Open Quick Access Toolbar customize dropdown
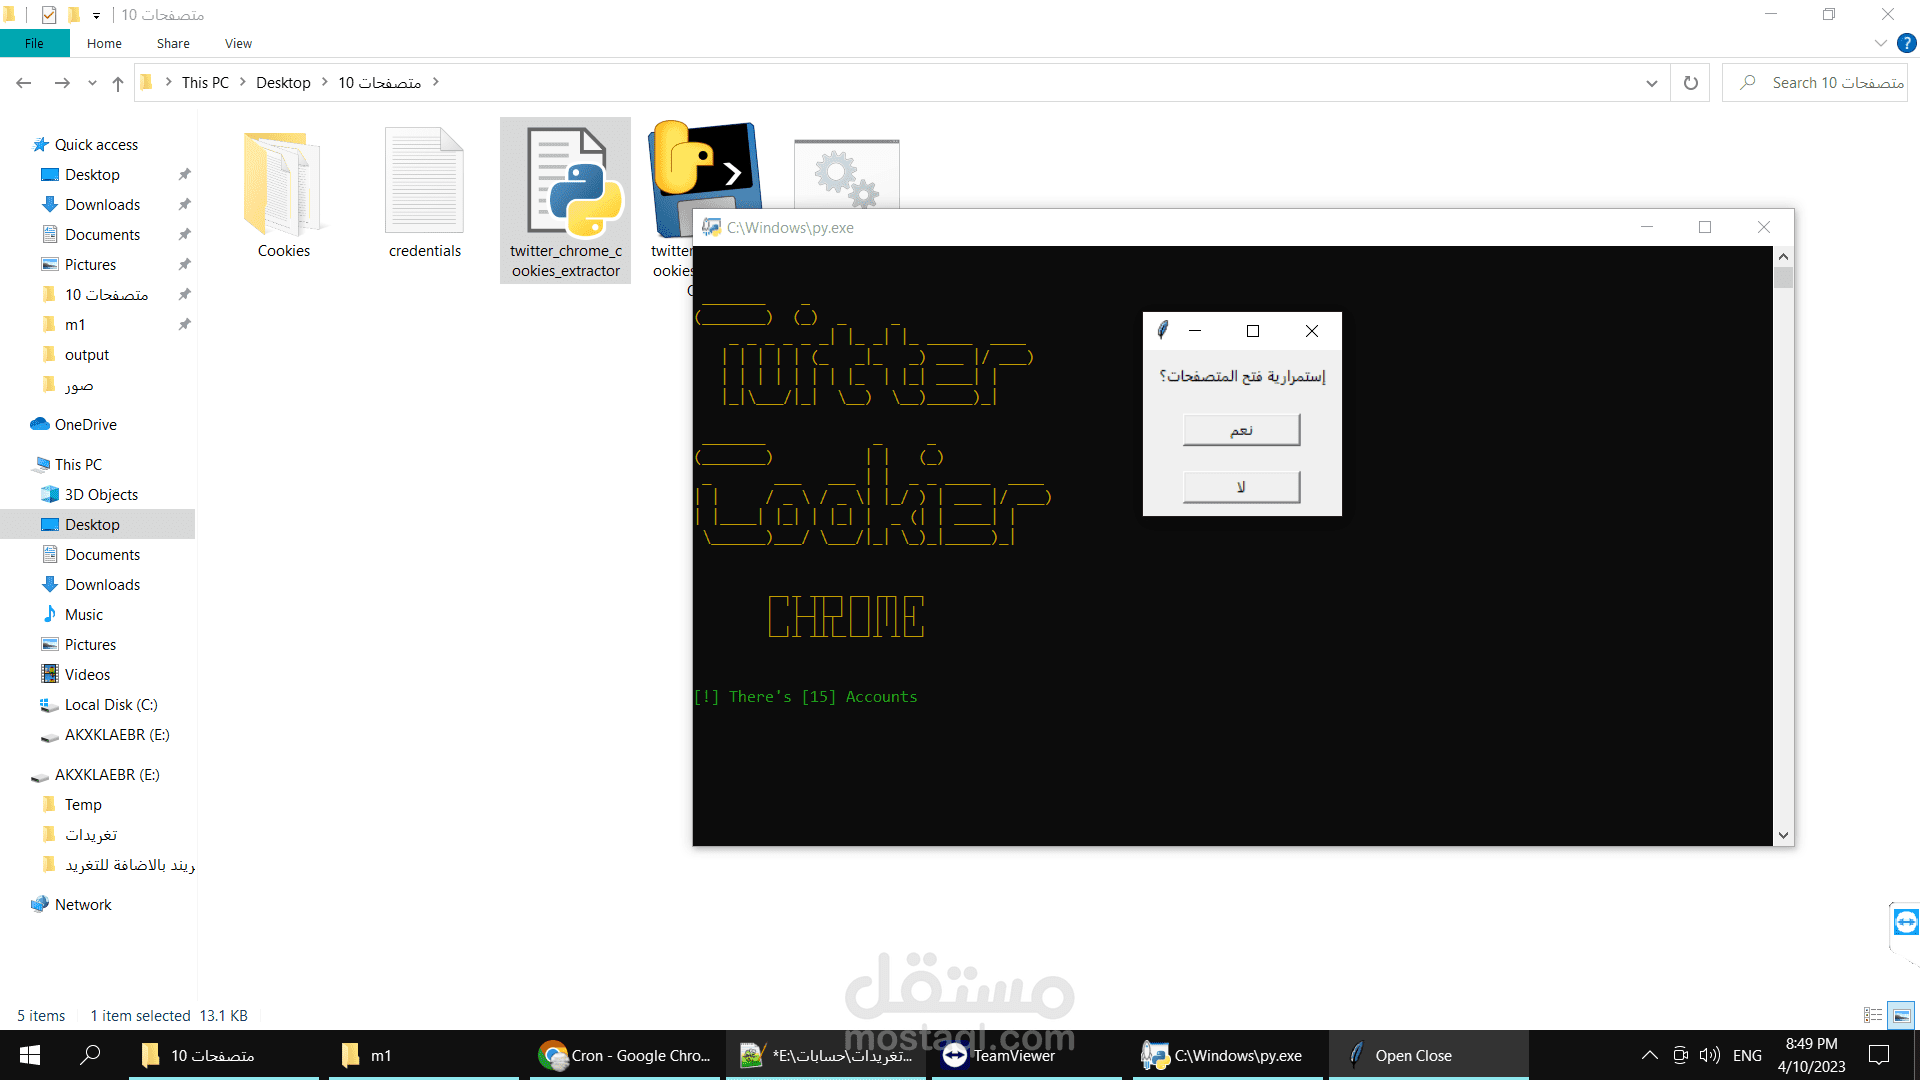The image size is (1920, 1080). tap(96, 15)
